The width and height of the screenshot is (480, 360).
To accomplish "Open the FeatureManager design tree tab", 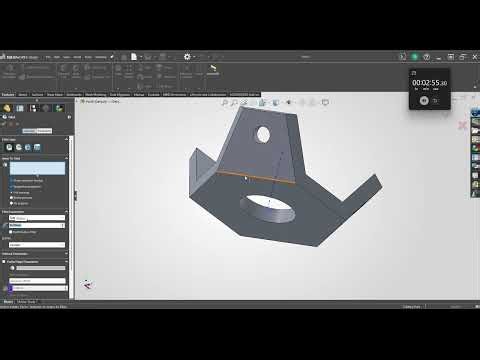I will coord(7,108).
